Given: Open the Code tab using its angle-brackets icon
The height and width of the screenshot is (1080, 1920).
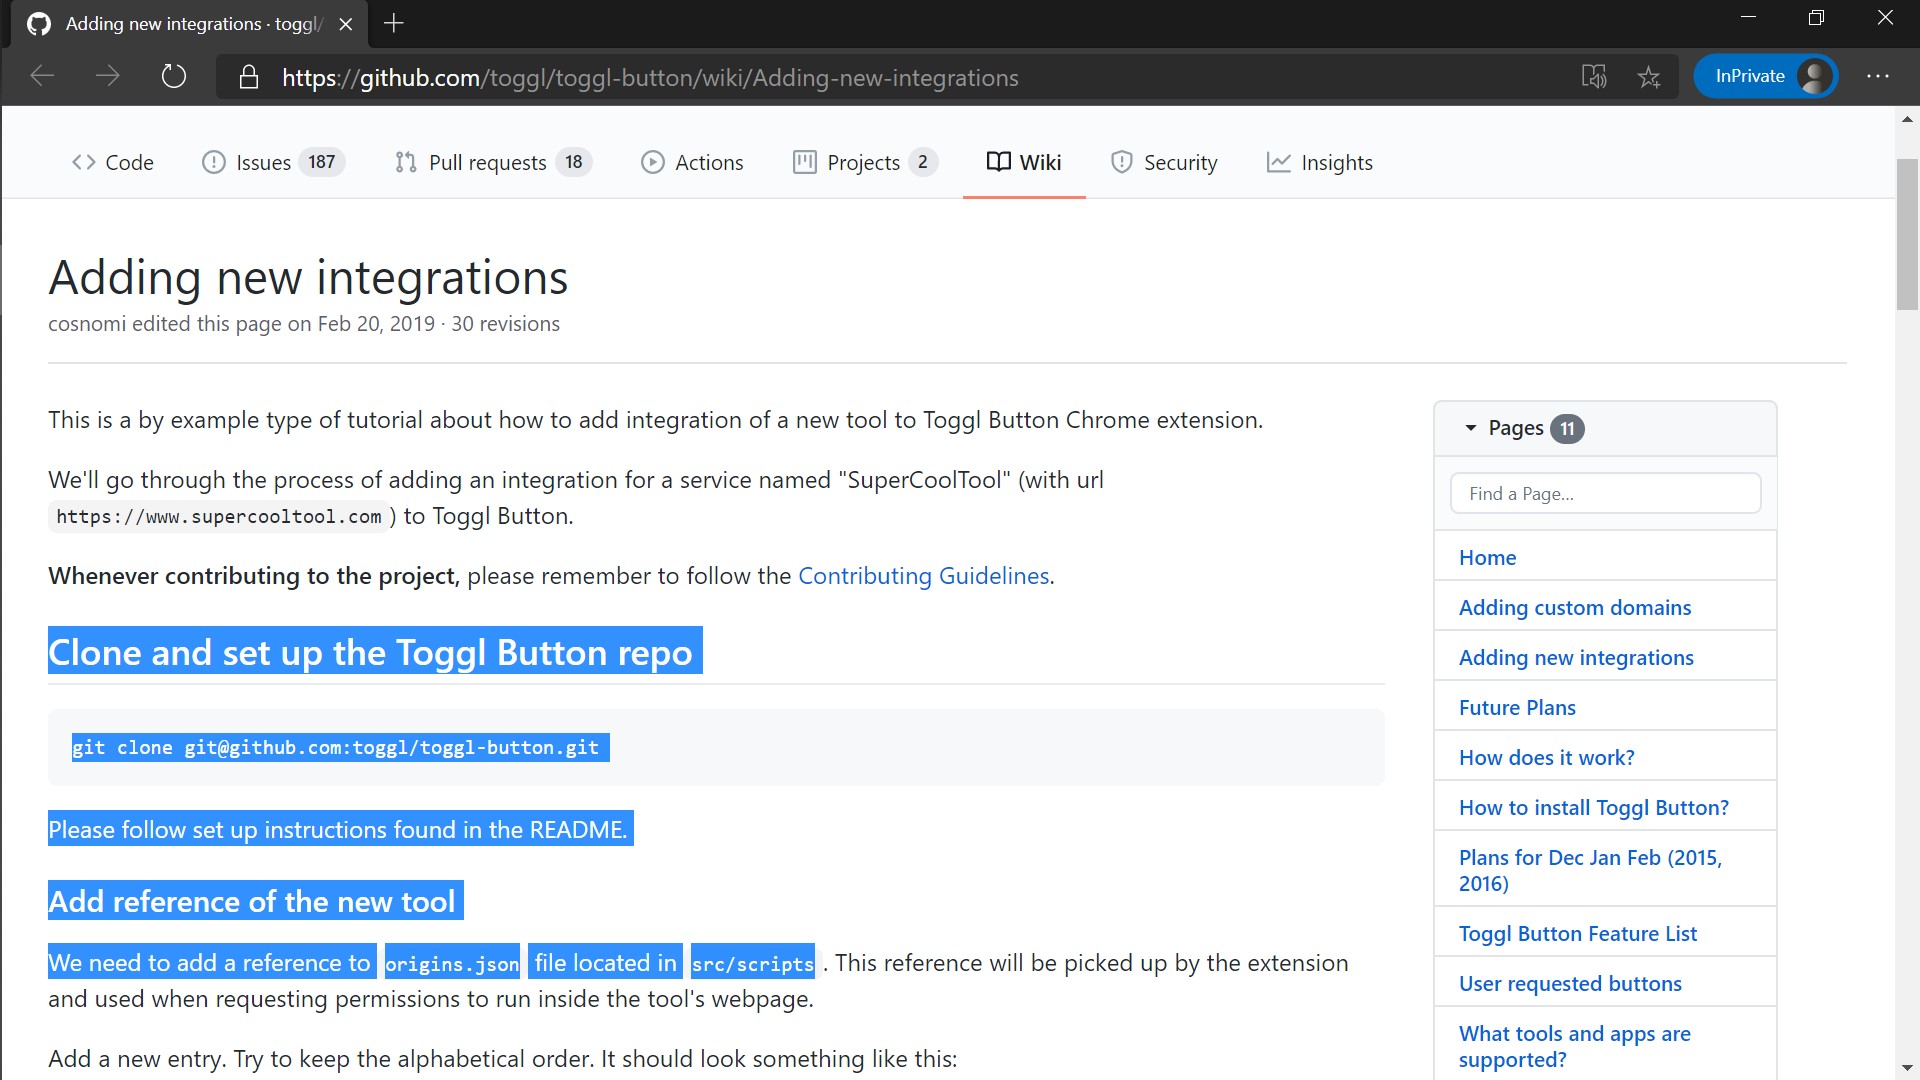Looking at the screenshot, I should click(x=84, y=162).
